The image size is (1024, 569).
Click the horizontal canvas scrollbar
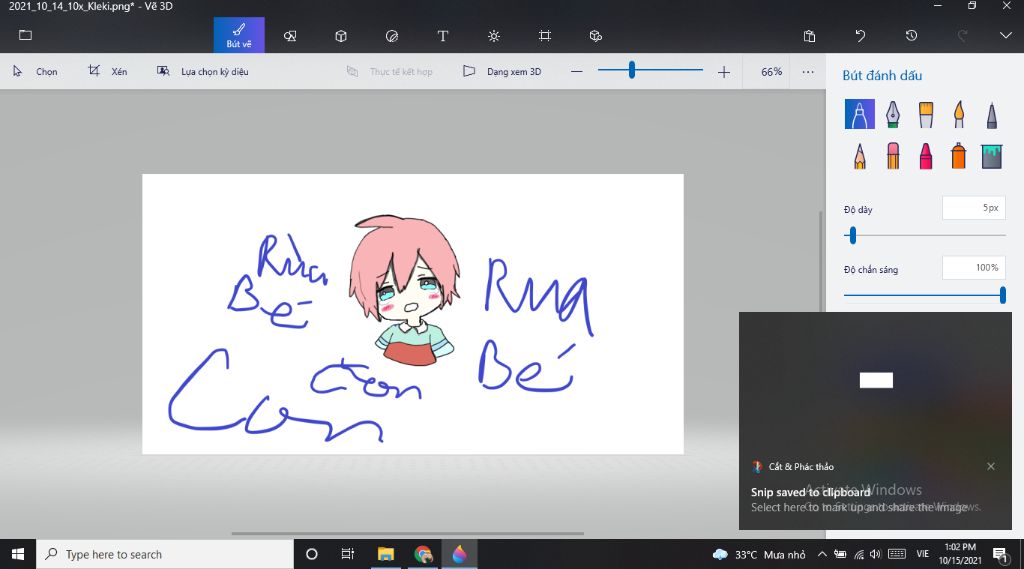pyautogui.click(x=408, y=533)
